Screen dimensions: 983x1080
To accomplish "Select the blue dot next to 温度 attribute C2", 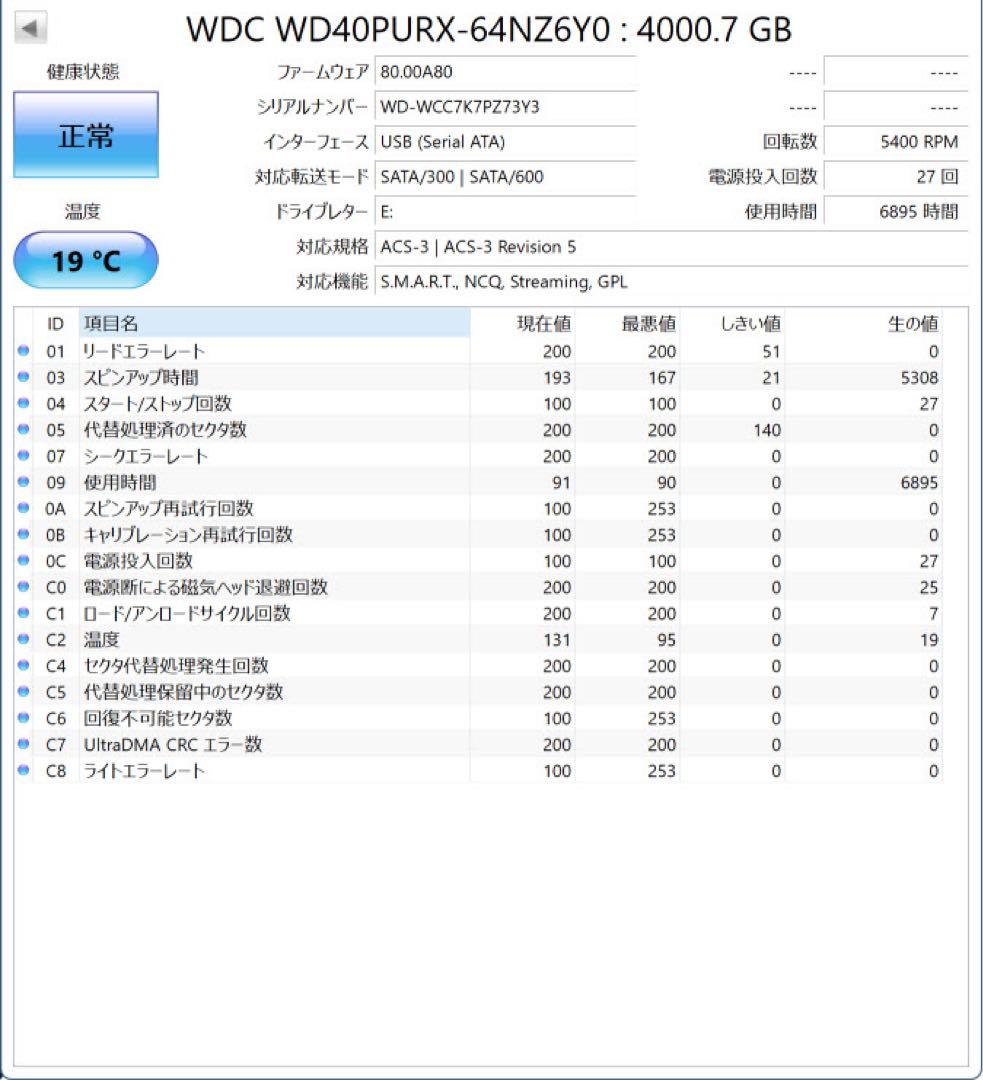I will coord(22,640).
